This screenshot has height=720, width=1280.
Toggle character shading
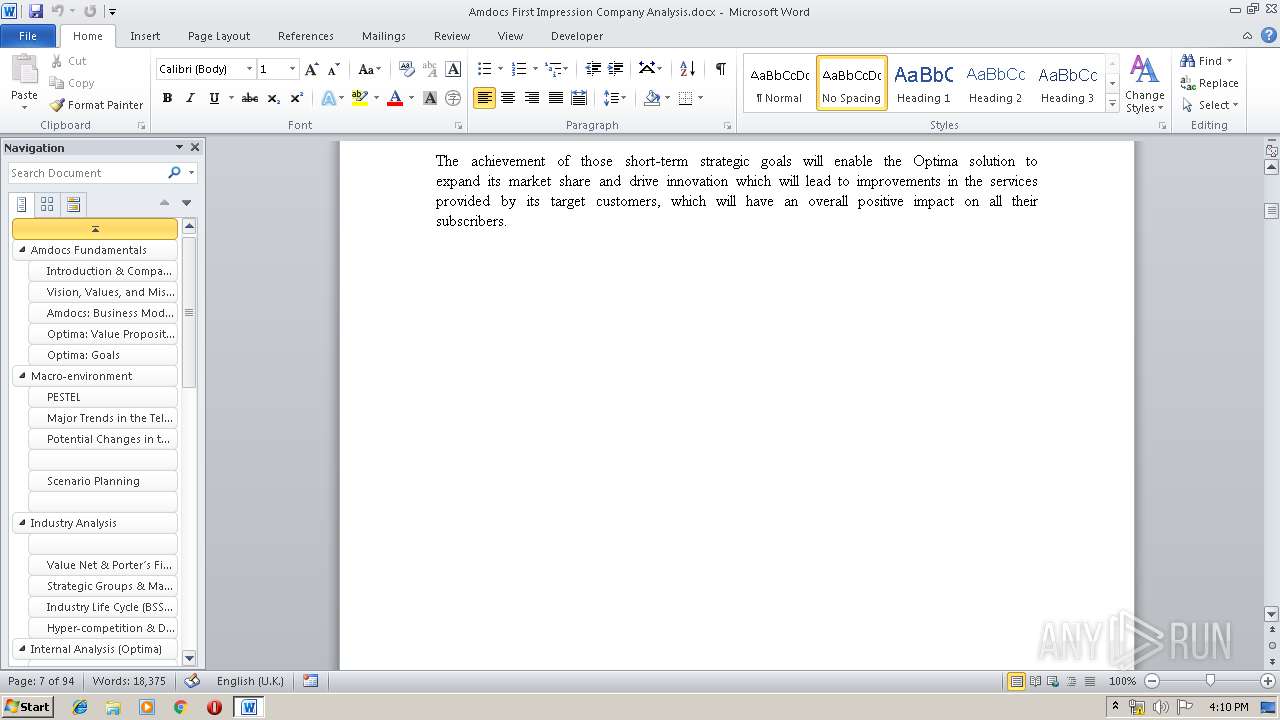coord(430,98)
